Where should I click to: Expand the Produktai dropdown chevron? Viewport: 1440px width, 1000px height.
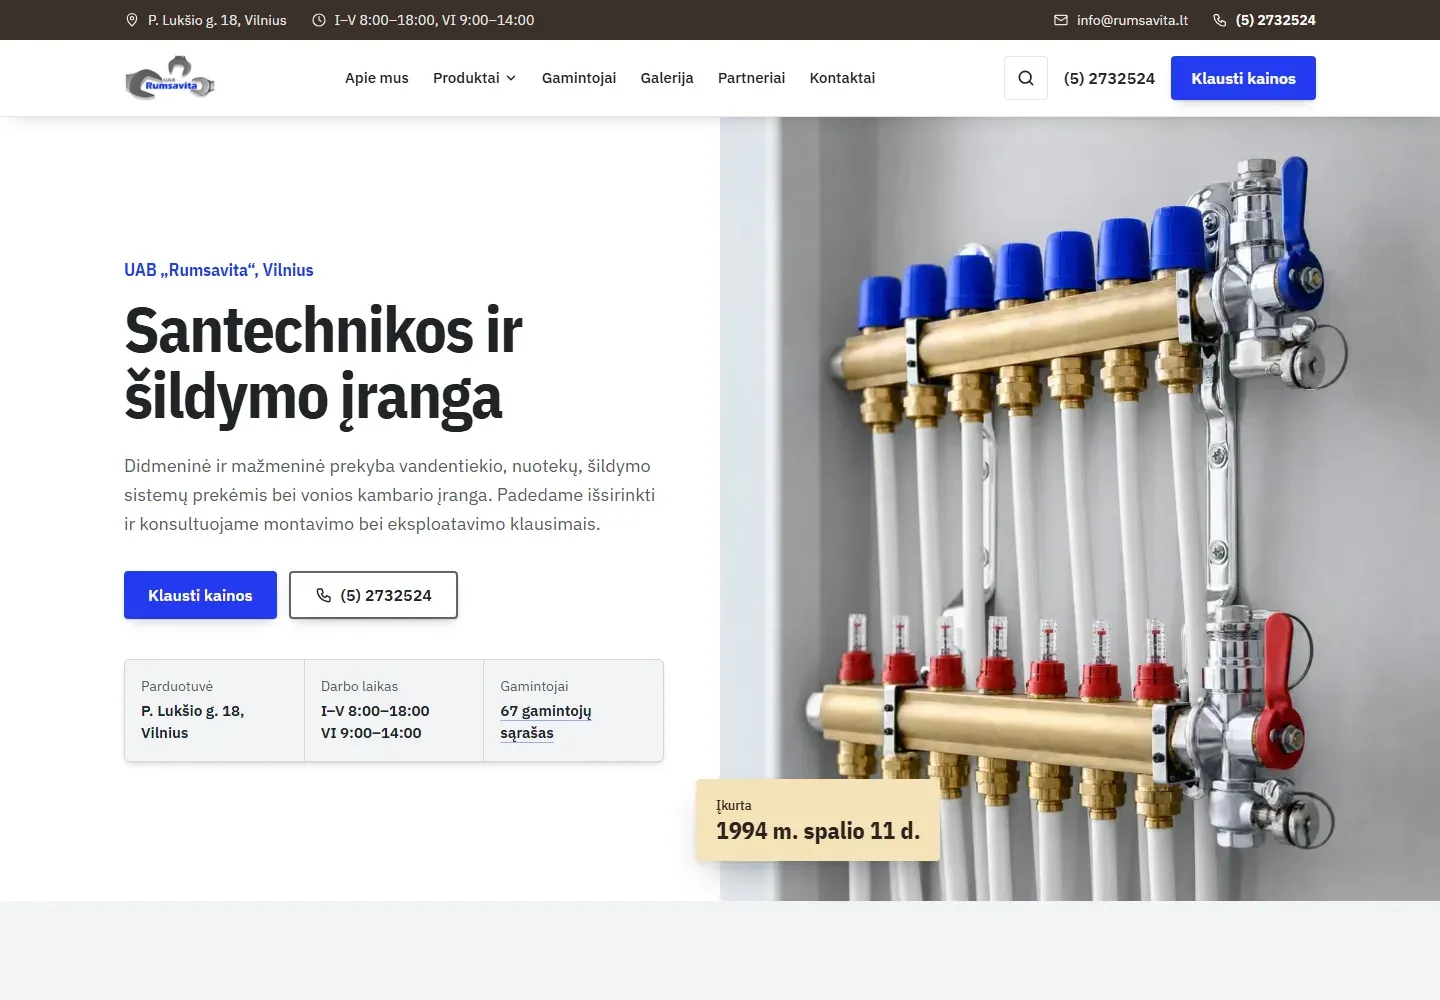pyautogui.click(x=511, y=78)
